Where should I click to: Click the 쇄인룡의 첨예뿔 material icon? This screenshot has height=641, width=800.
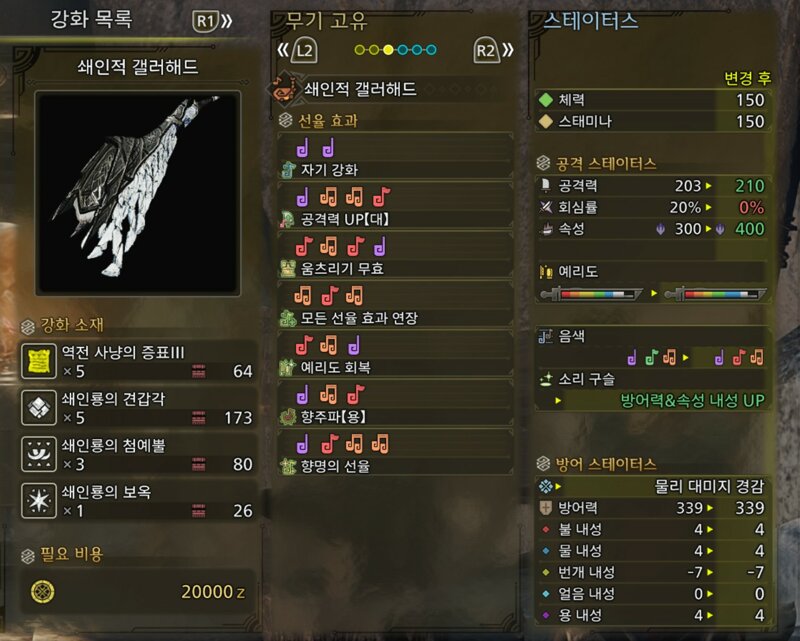[39, 454]
